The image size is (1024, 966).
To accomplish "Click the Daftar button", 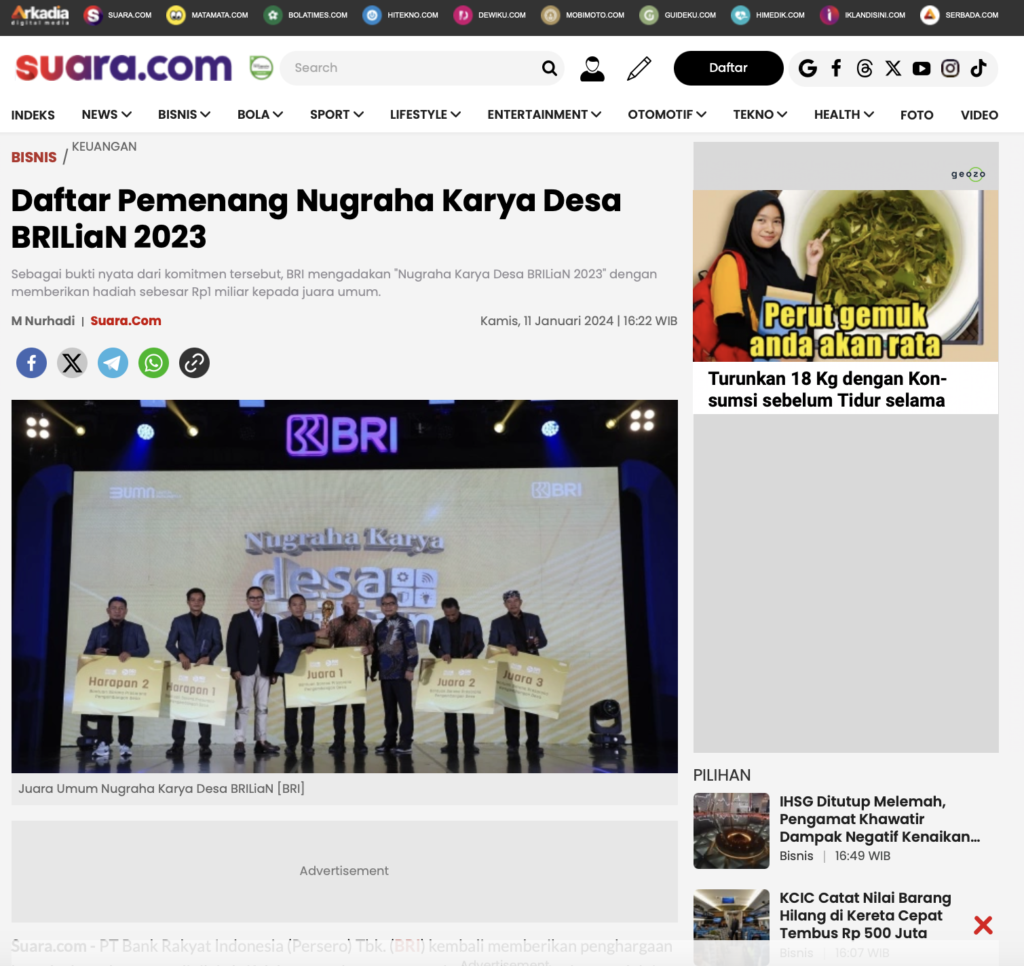I will tap(728, 68).
